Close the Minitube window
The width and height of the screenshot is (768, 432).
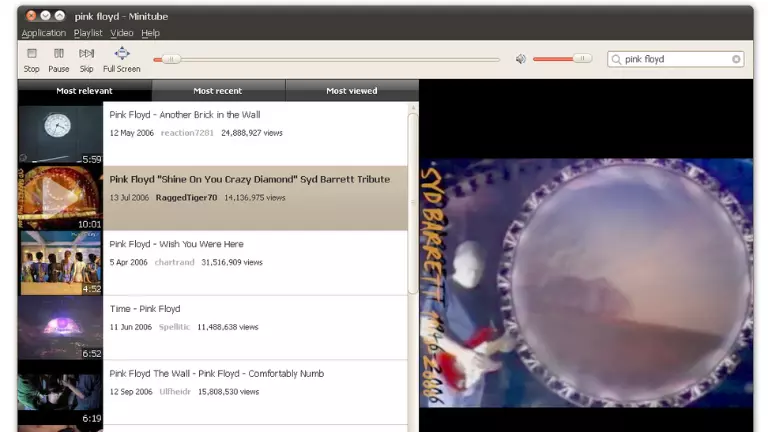click(x=31, y=16)
